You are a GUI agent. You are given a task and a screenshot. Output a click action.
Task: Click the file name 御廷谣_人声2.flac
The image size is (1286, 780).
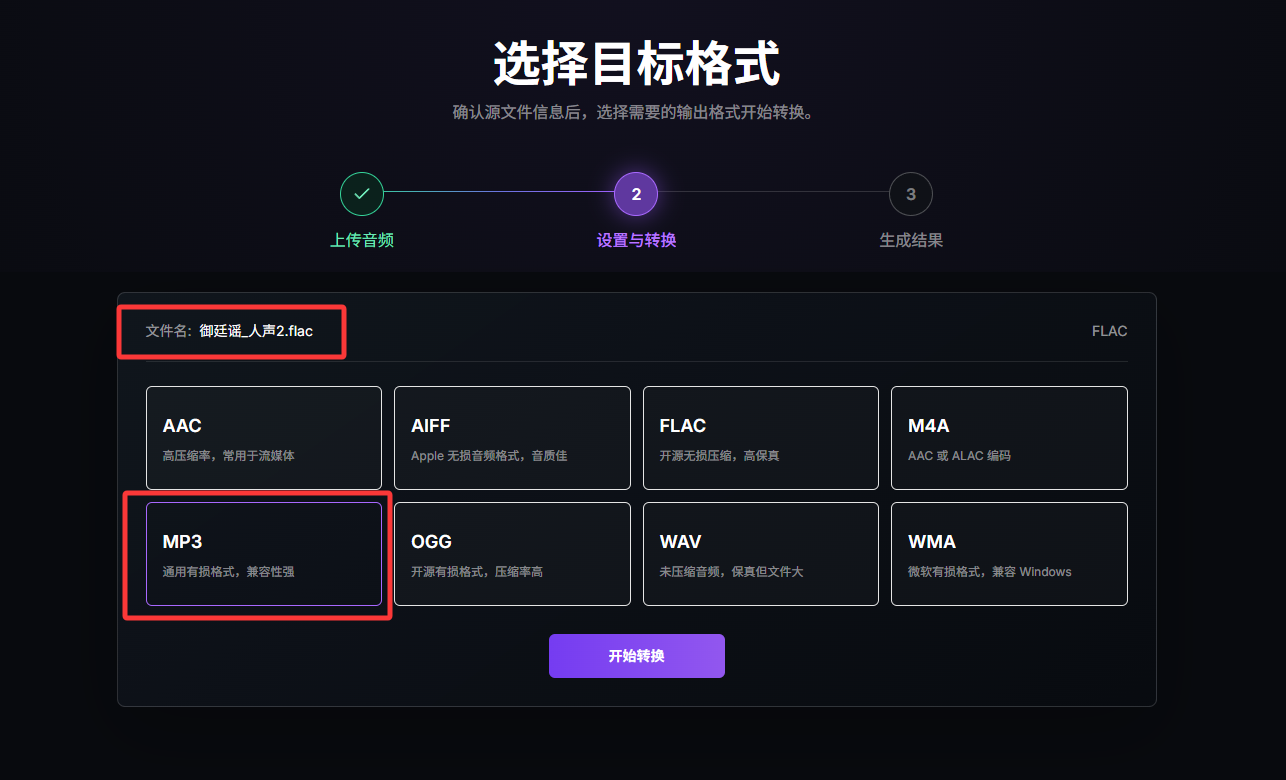(256, 331)
